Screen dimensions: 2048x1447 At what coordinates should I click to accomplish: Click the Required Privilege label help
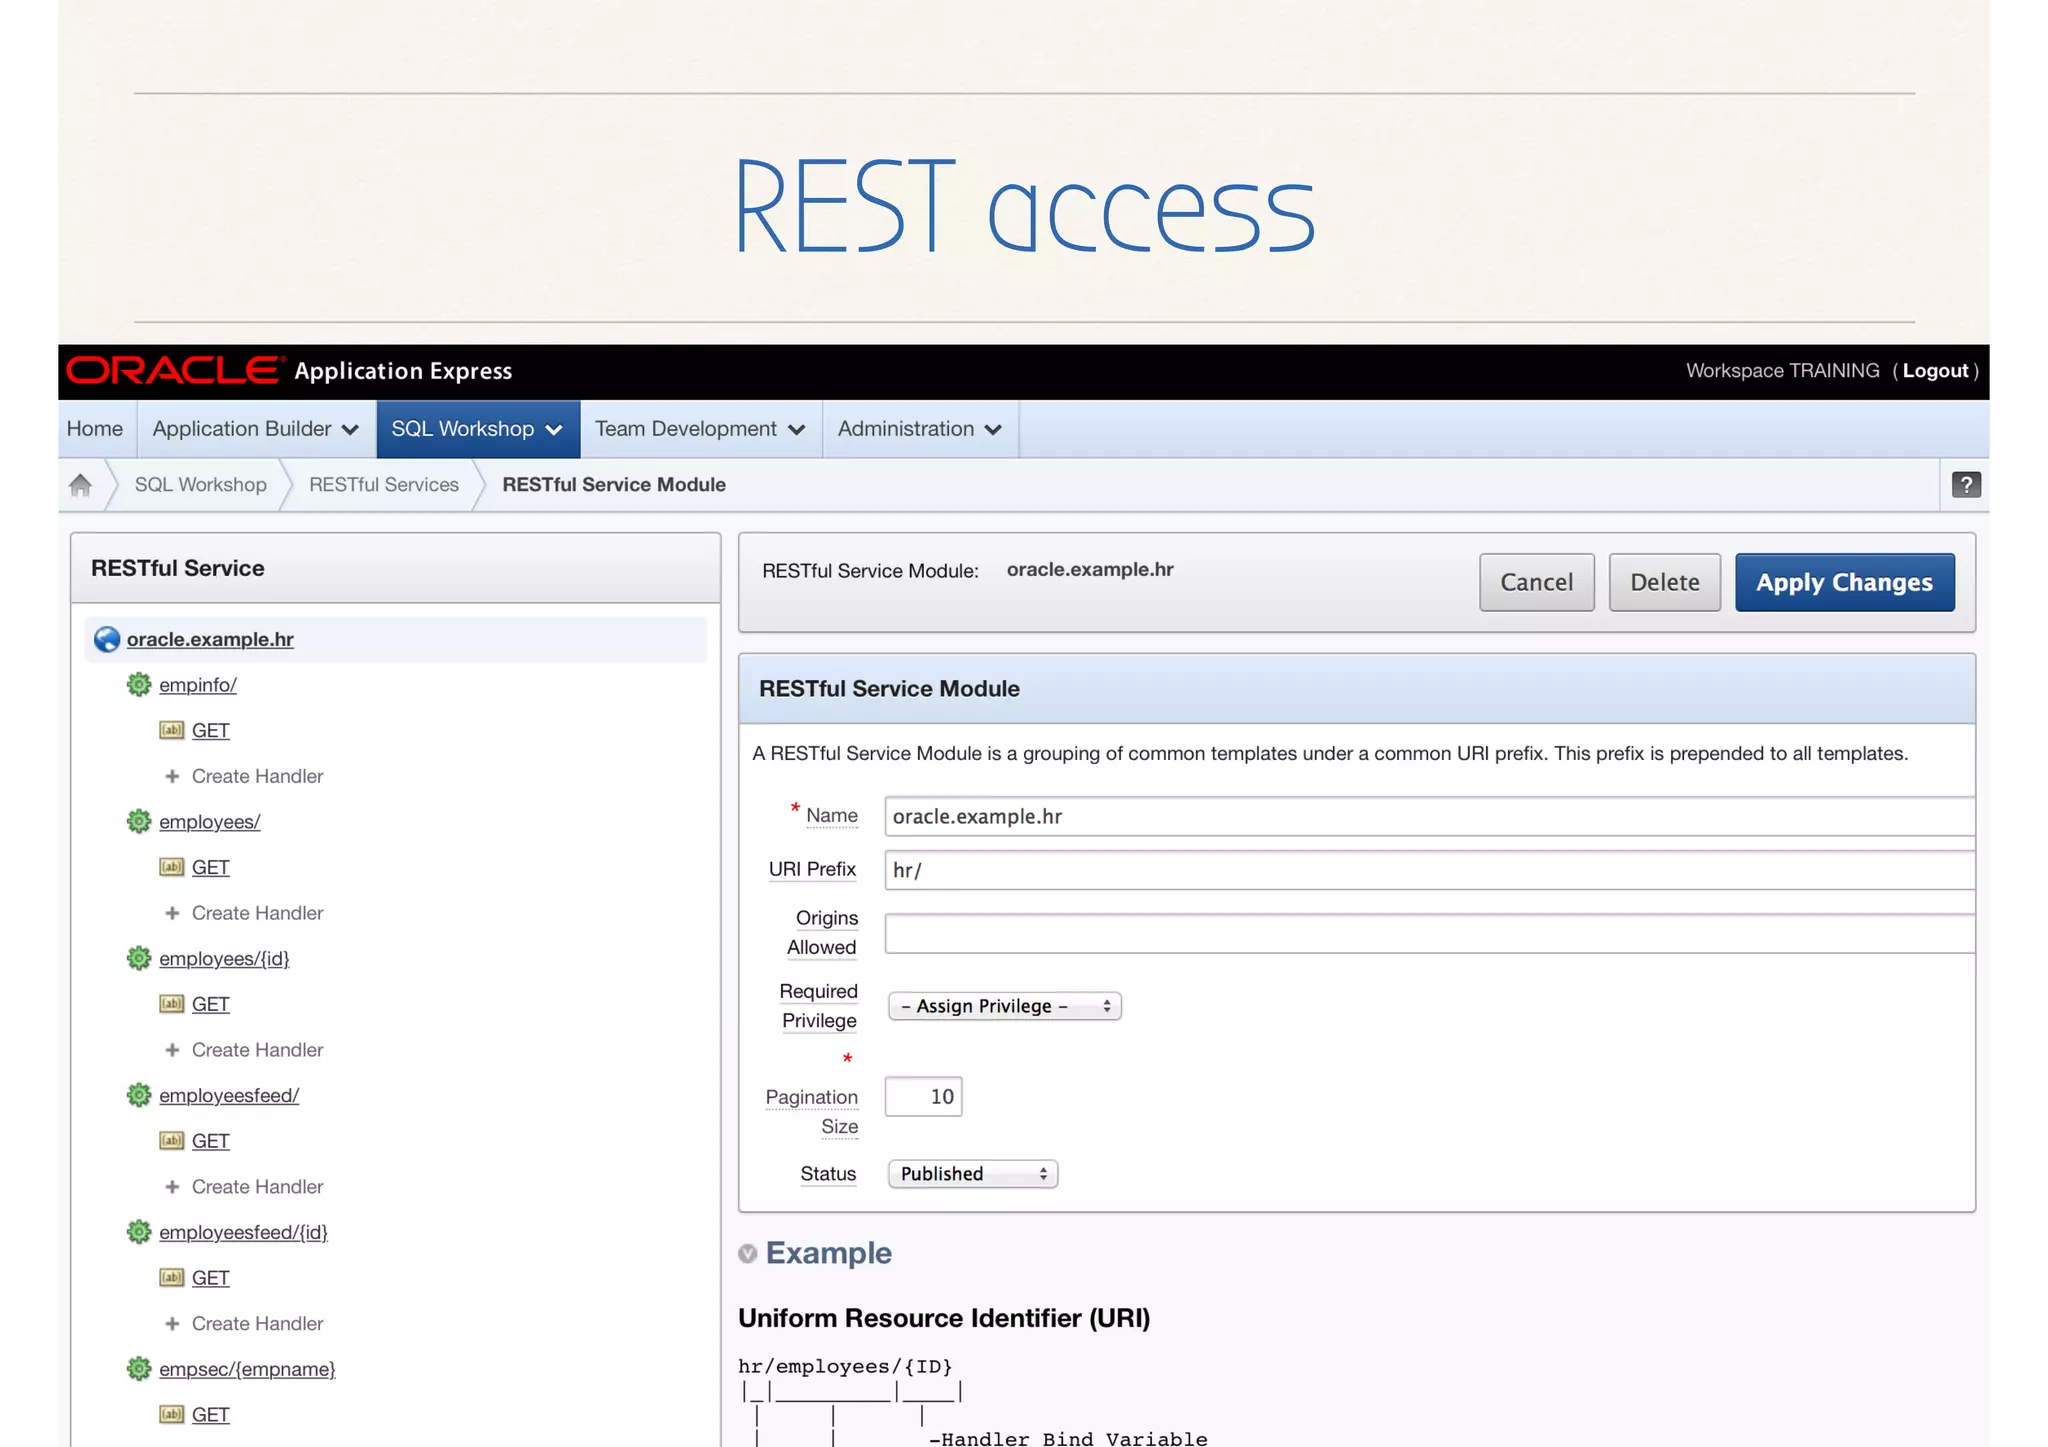click(x=819, y=1006)
